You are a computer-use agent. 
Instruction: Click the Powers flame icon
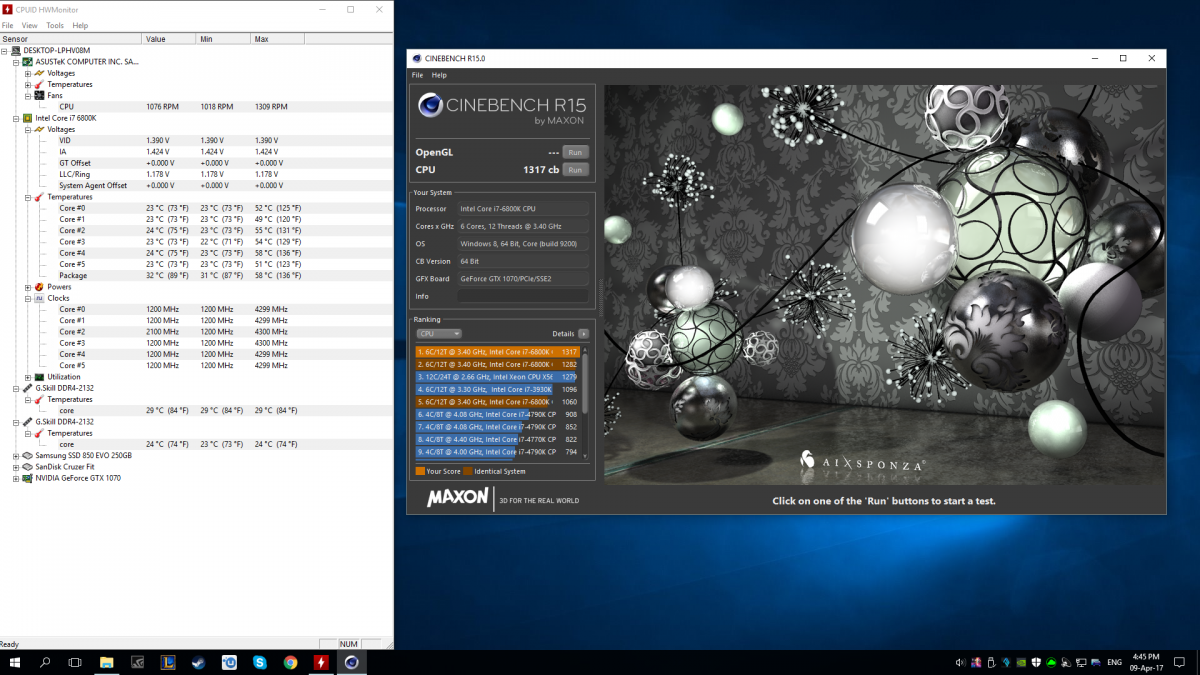click(39, 287)
